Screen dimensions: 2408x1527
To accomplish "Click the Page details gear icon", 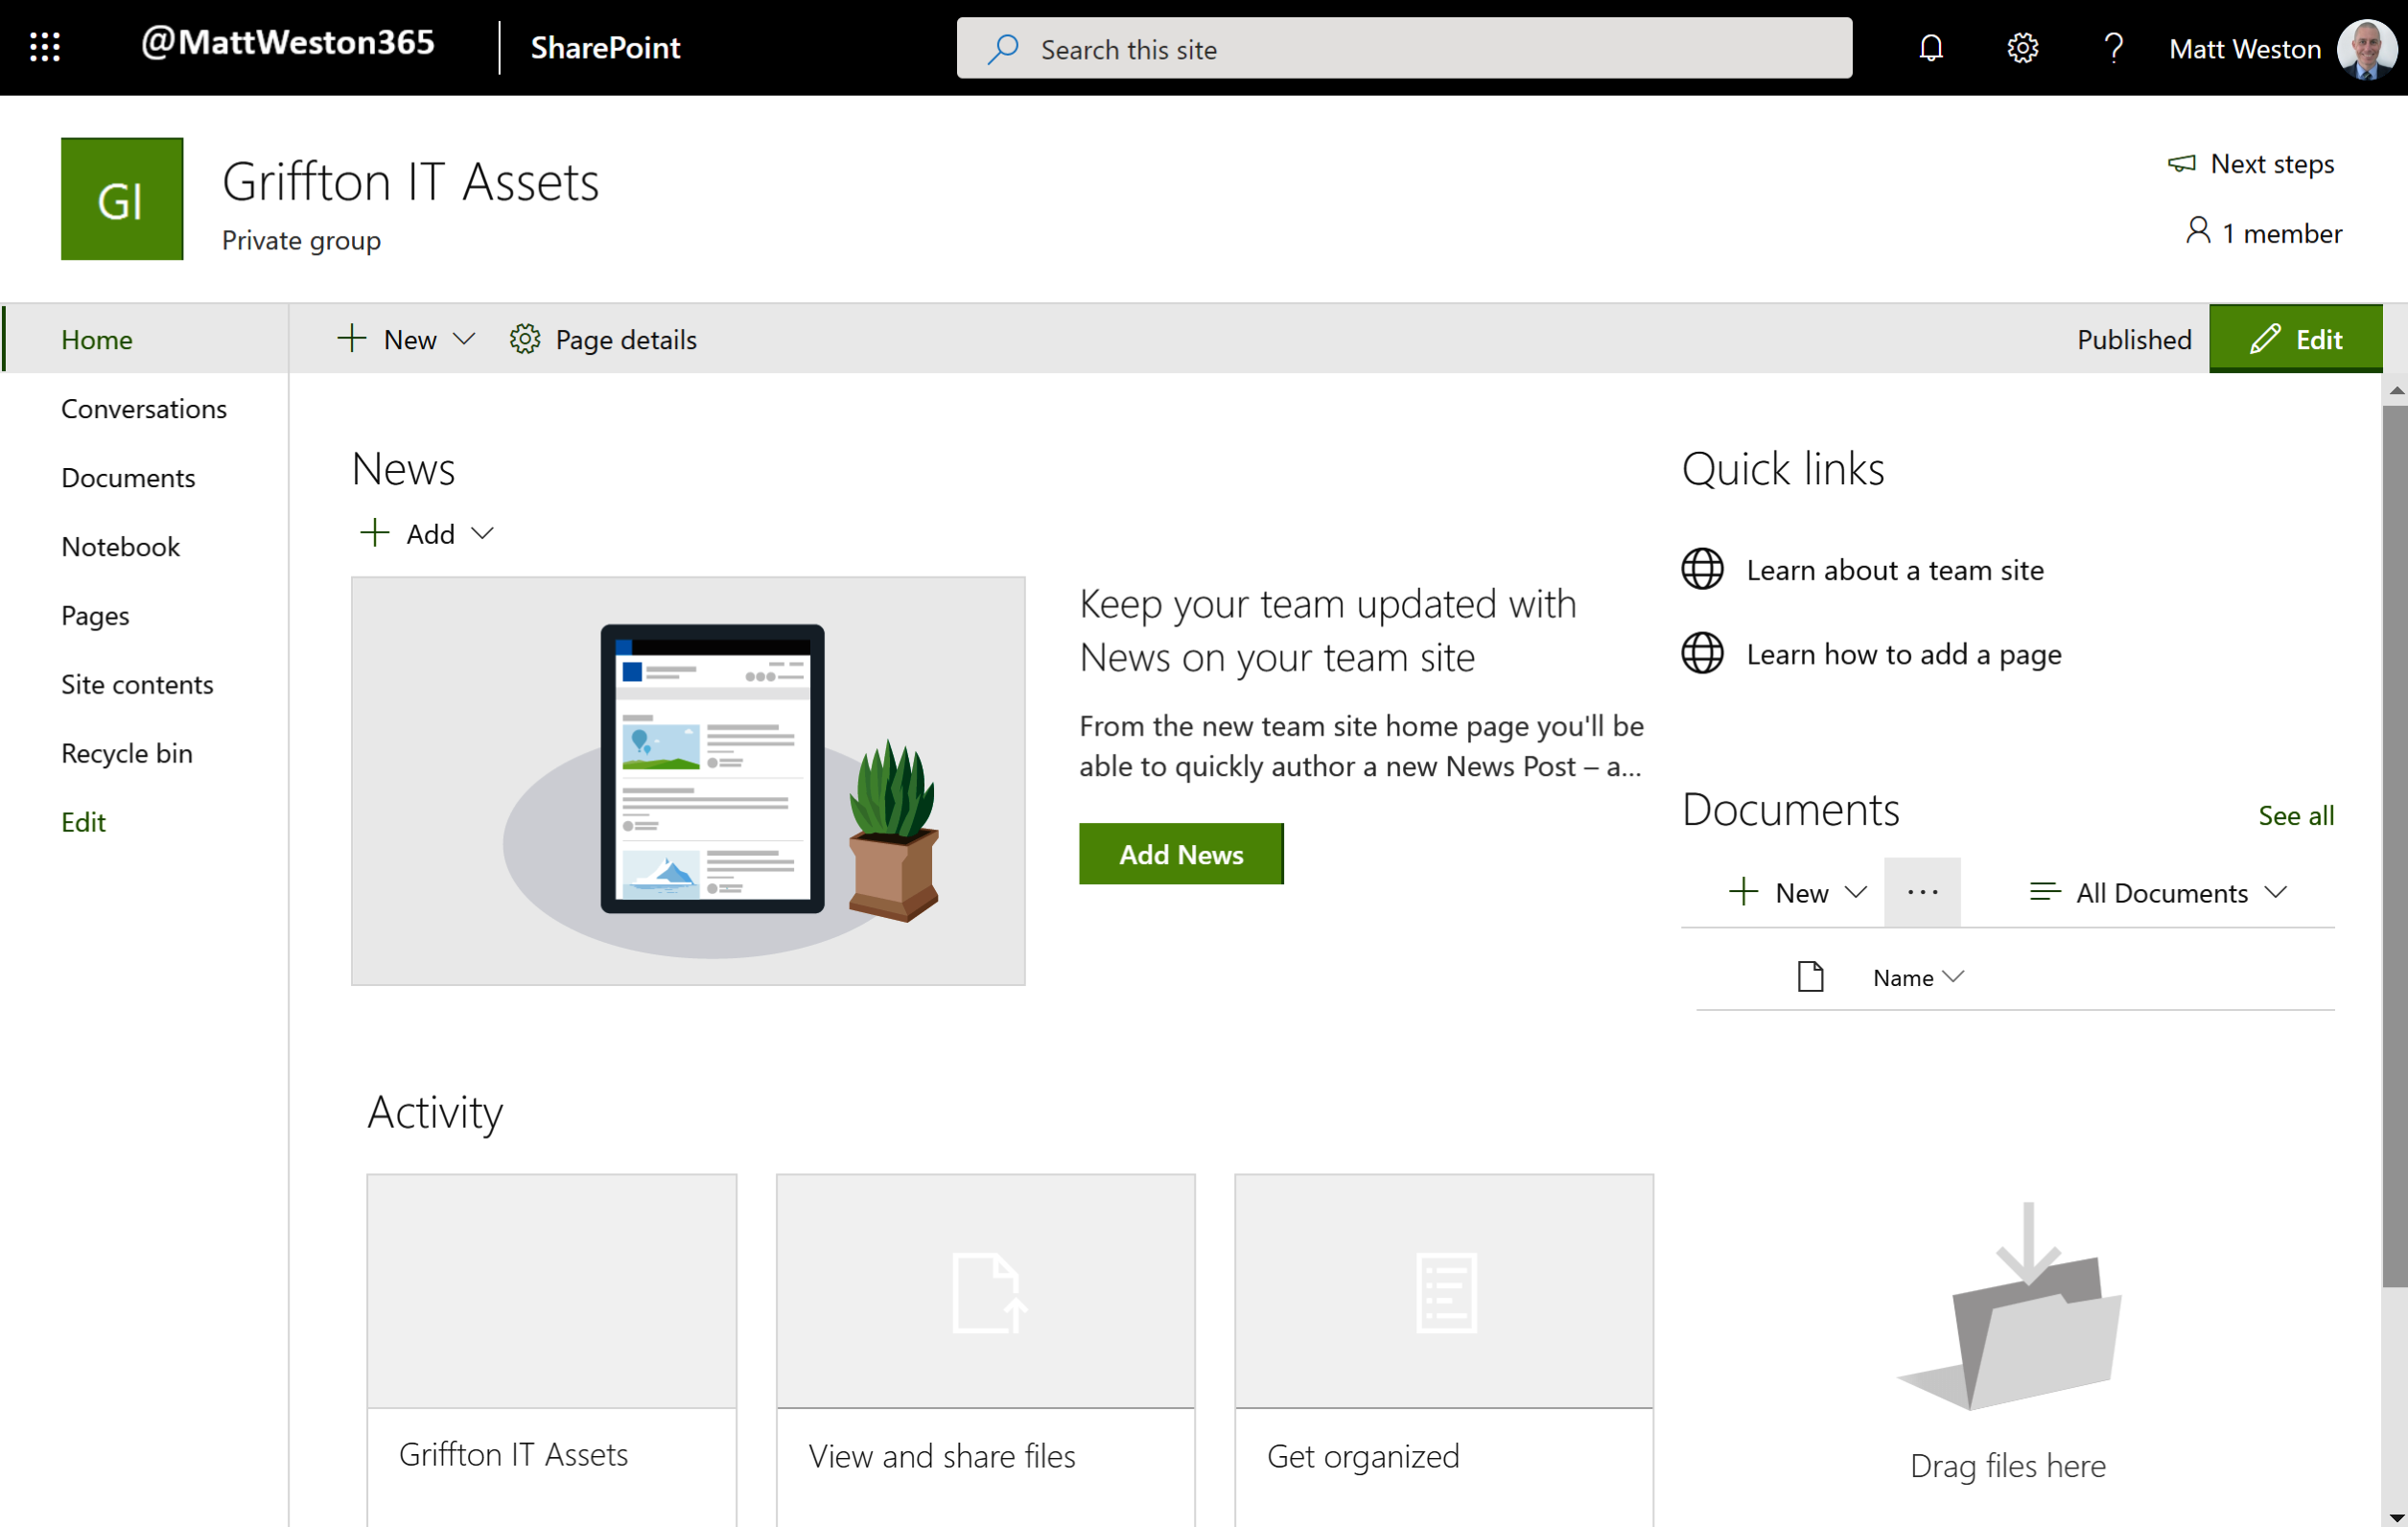I will click(524, 339).
